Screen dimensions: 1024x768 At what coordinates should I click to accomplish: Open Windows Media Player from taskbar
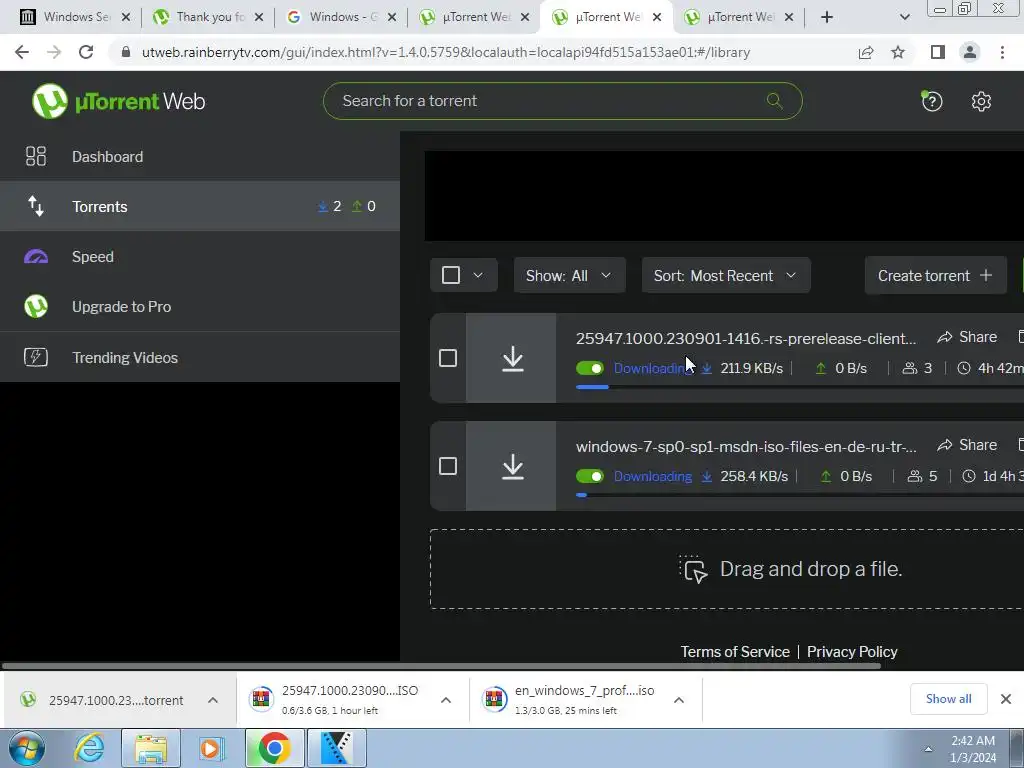pyautogui.click(x=212, y=748)
